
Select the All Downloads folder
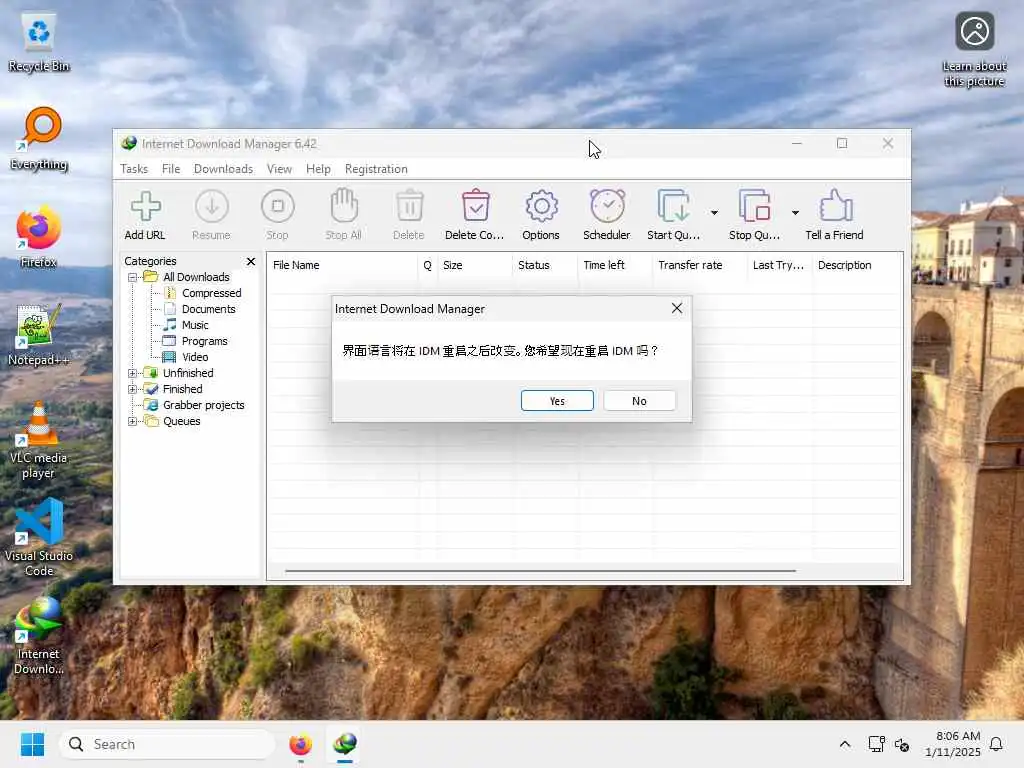coord(196,277)
